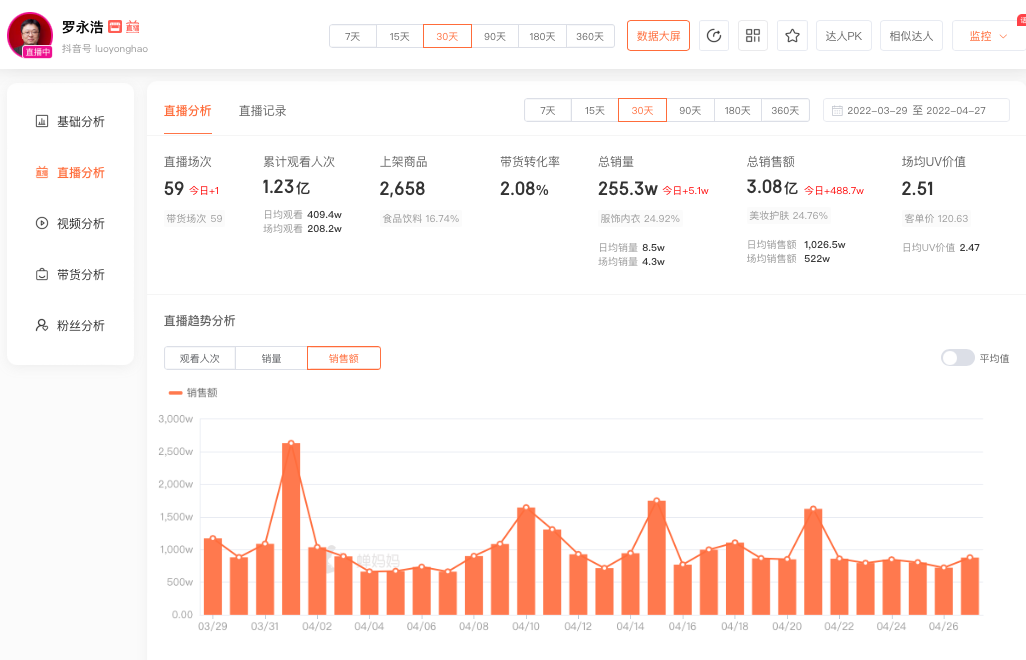The image size is (1026, 660).
Task: Click the 粉丝分析 person icon in sidebar
Action: click(x=42, y=326)
